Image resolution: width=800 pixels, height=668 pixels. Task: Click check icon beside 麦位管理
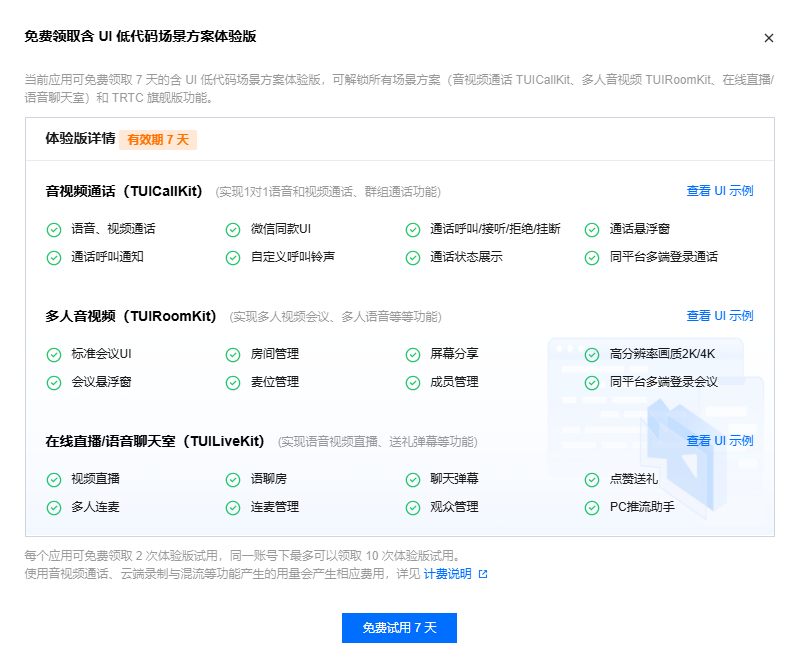[x=233, y=383]
